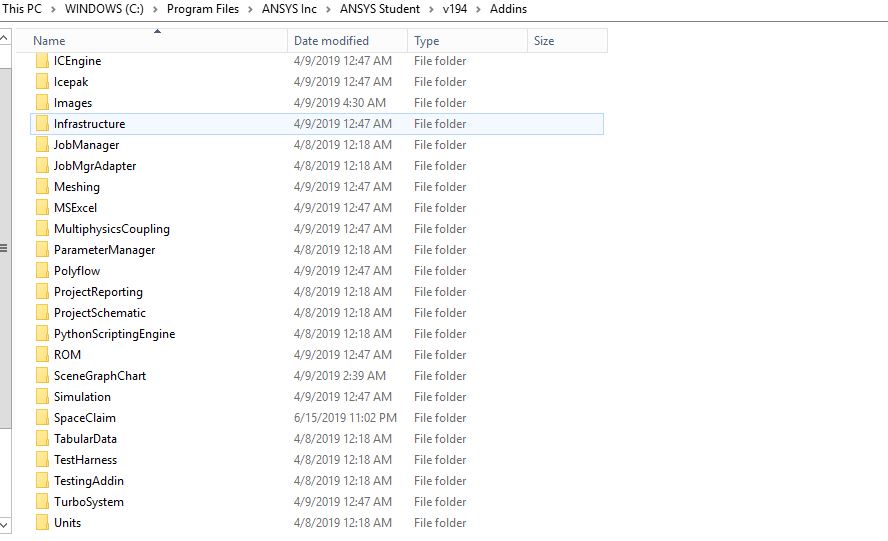Screen dimensions: 888x541
Task: Navigate to ANSYS Student in the breadcrumb
Action: [x=380, y=9]
